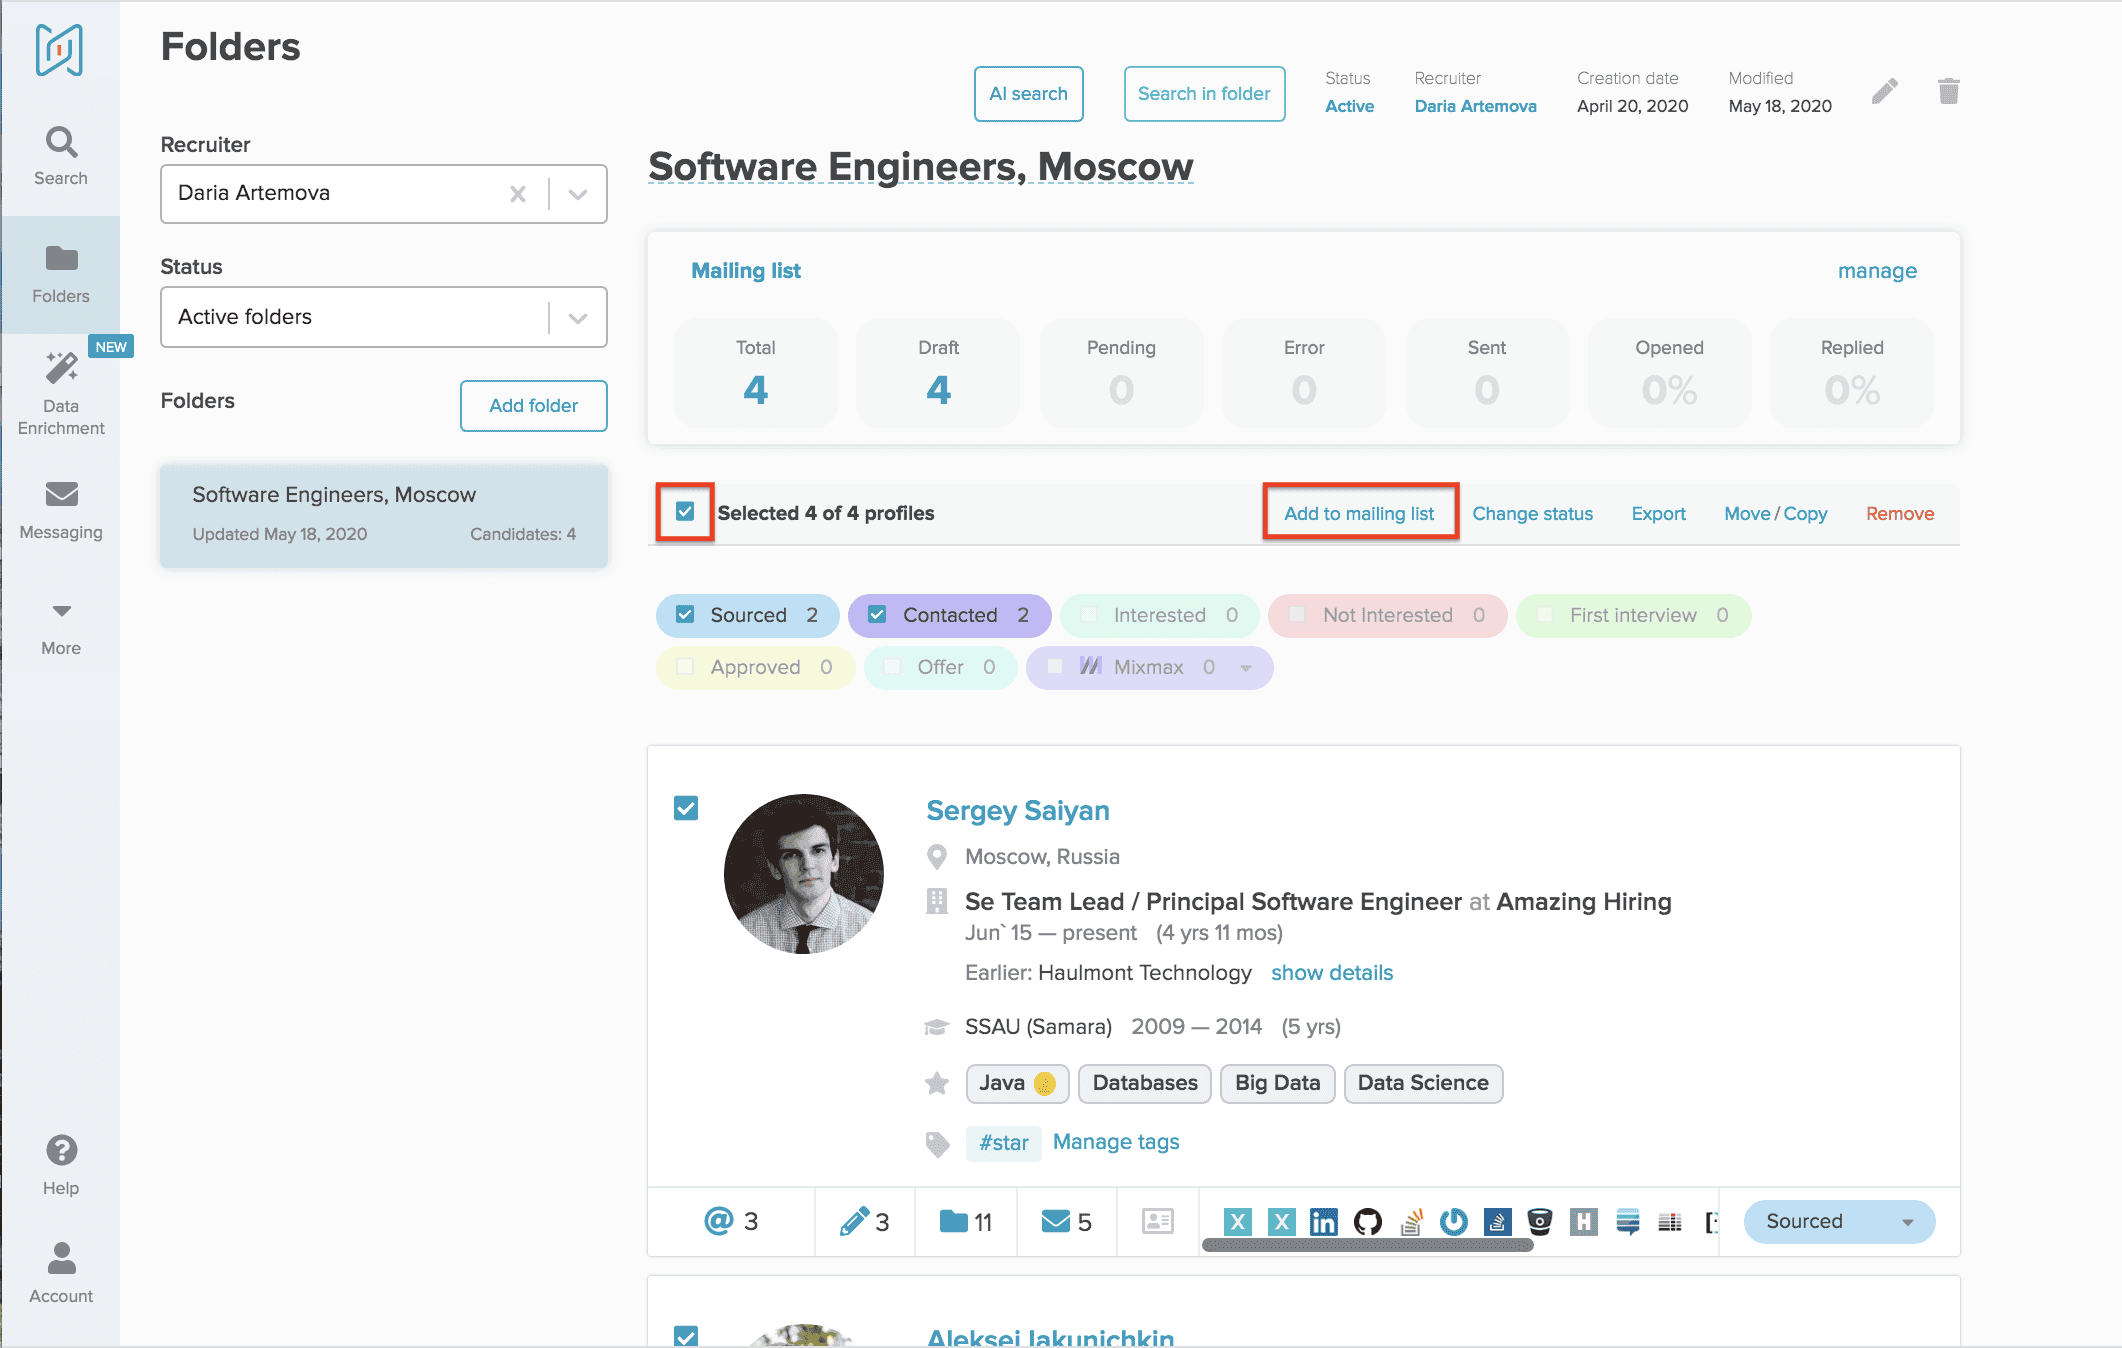Click the manage mailing list link
Image resolution: width=2122 pixels, height=1348 pixels.
[1876, 271]
